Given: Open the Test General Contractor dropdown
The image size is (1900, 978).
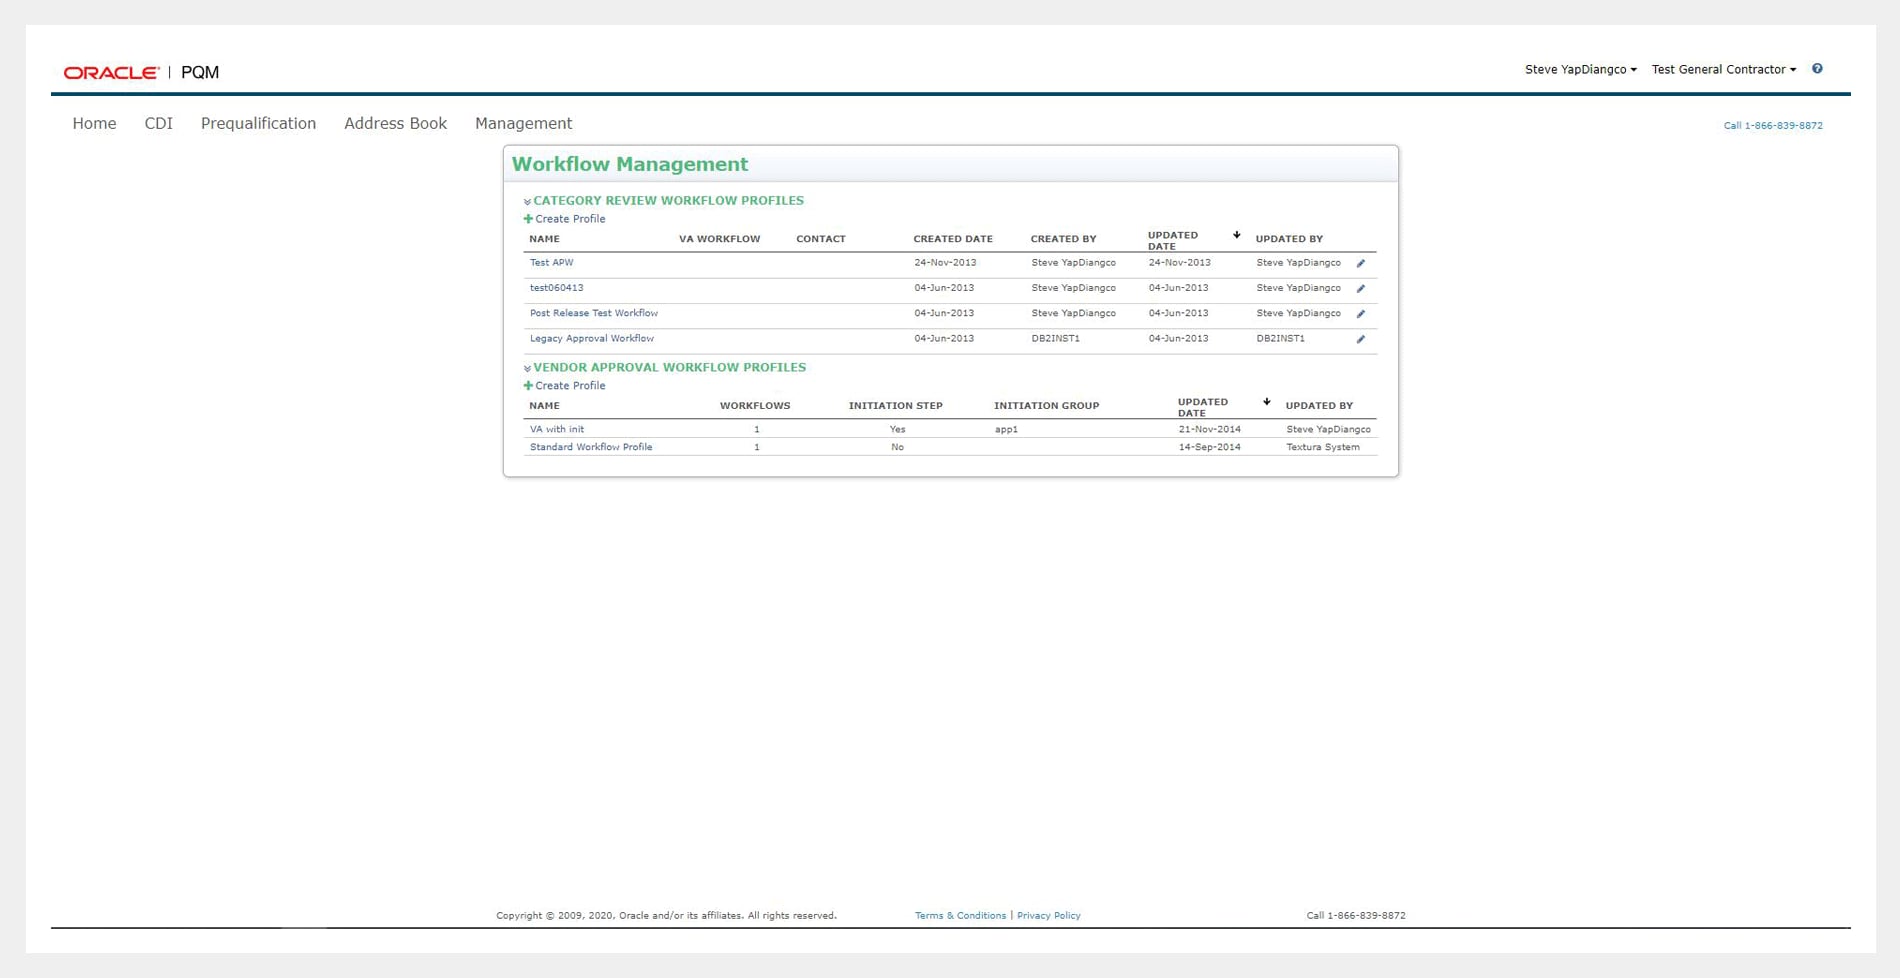Looking at the screenshot, I should (1723, 70).
